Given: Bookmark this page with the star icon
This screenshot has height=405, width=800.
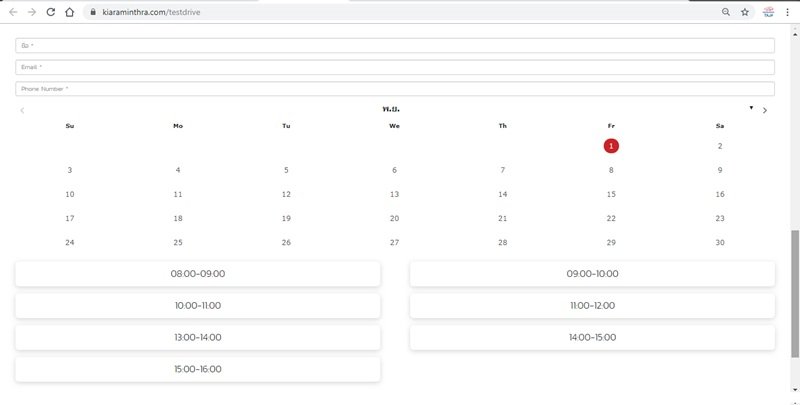Looking at the screenshot, I should pyautogui.click(x=745, y=12).
